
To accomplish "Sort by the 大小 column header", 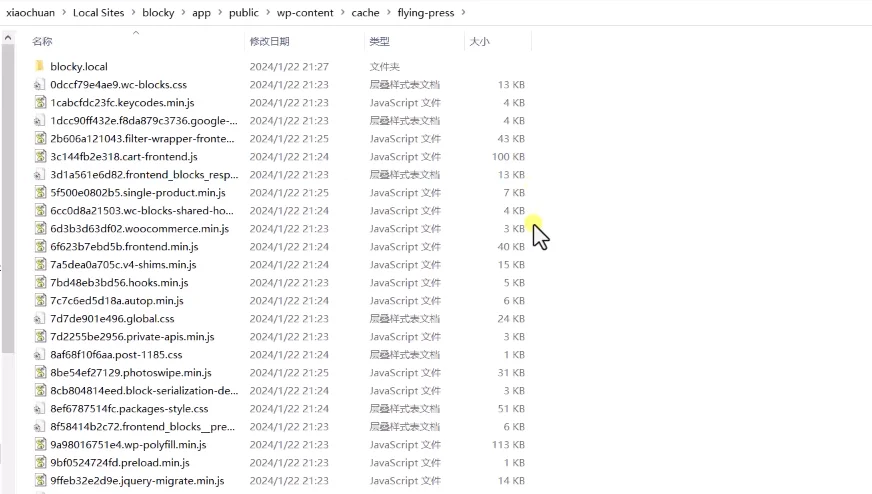I will [x=479, y=41].
